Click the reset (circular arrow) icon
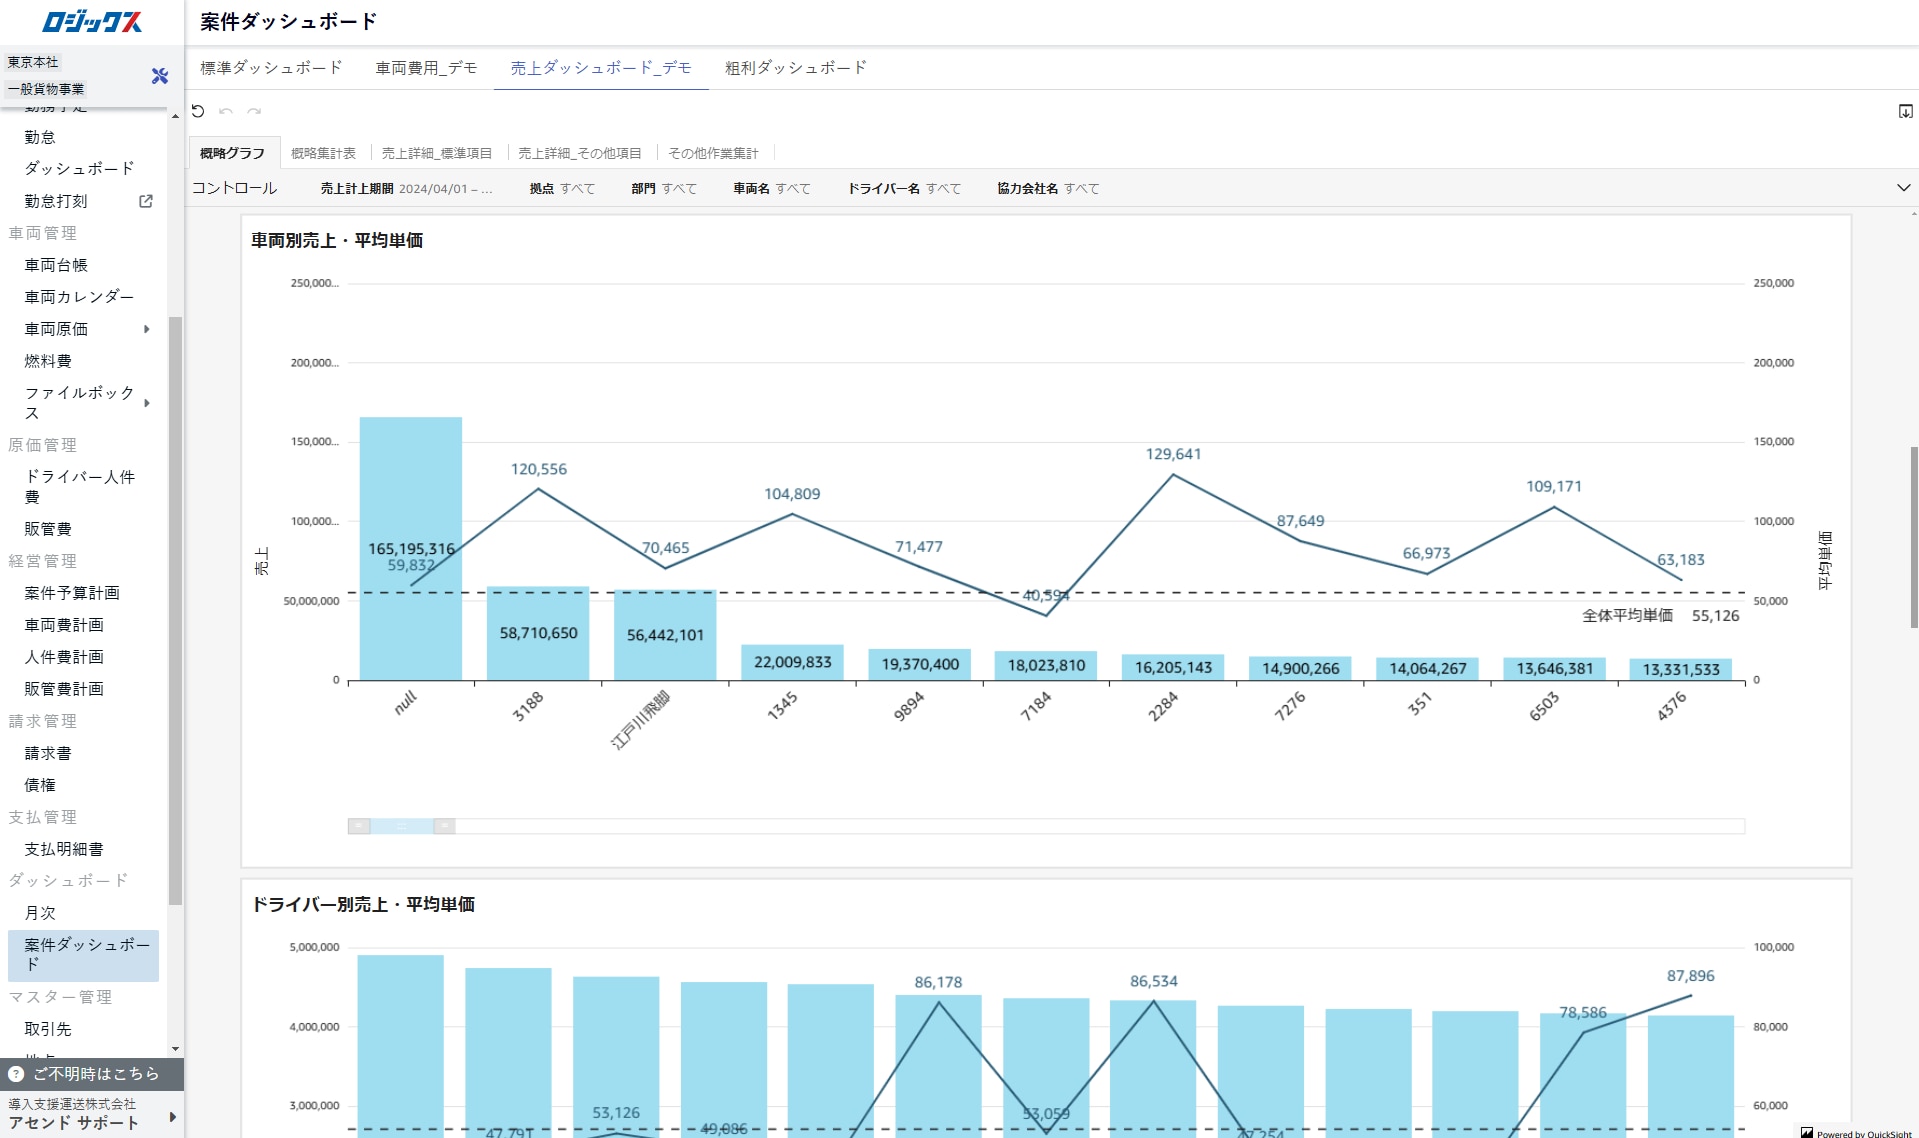 pos(198,111)
